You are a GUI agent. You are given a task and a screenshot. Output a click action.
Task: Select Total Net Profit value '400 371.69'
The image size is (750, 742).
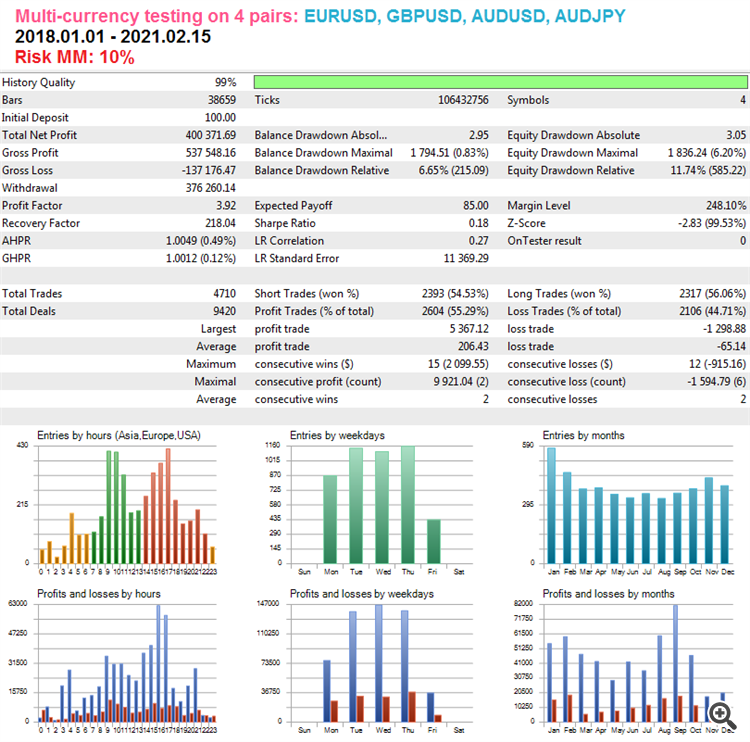(210, 135)
